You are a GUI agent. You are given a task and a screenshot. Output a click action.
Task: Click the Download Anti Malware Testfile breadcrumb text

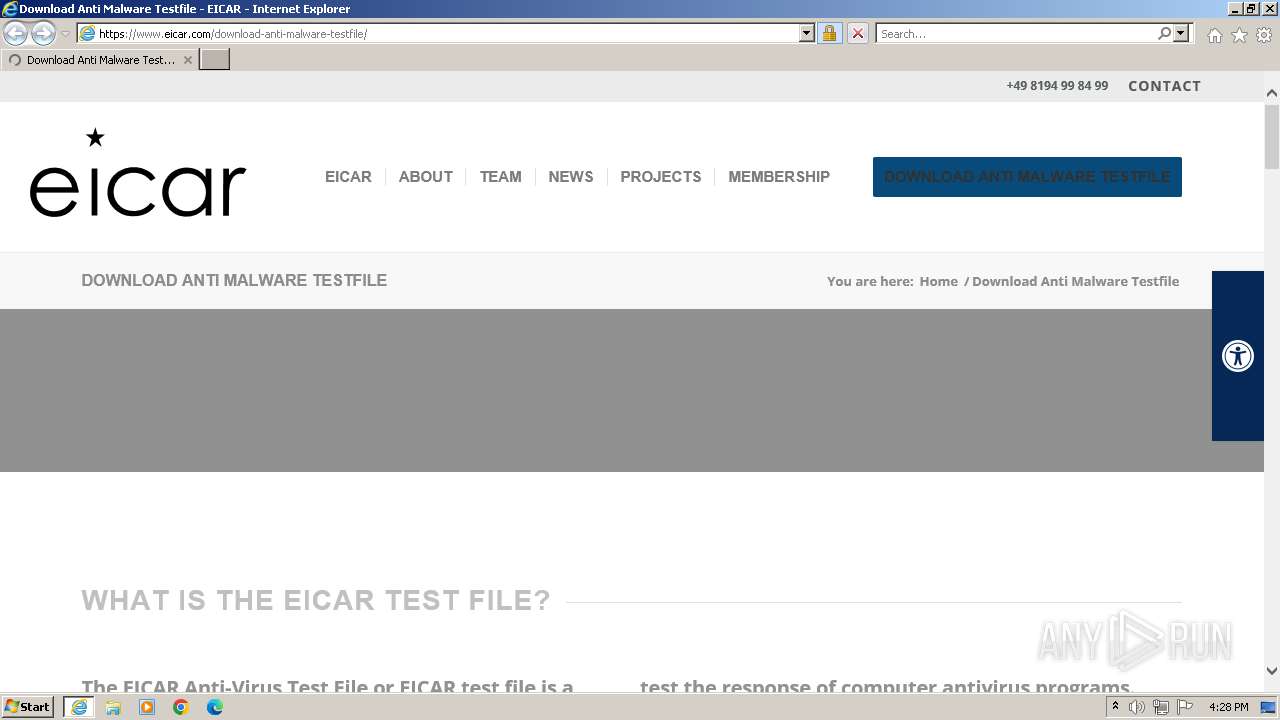tap(1075, 281)
